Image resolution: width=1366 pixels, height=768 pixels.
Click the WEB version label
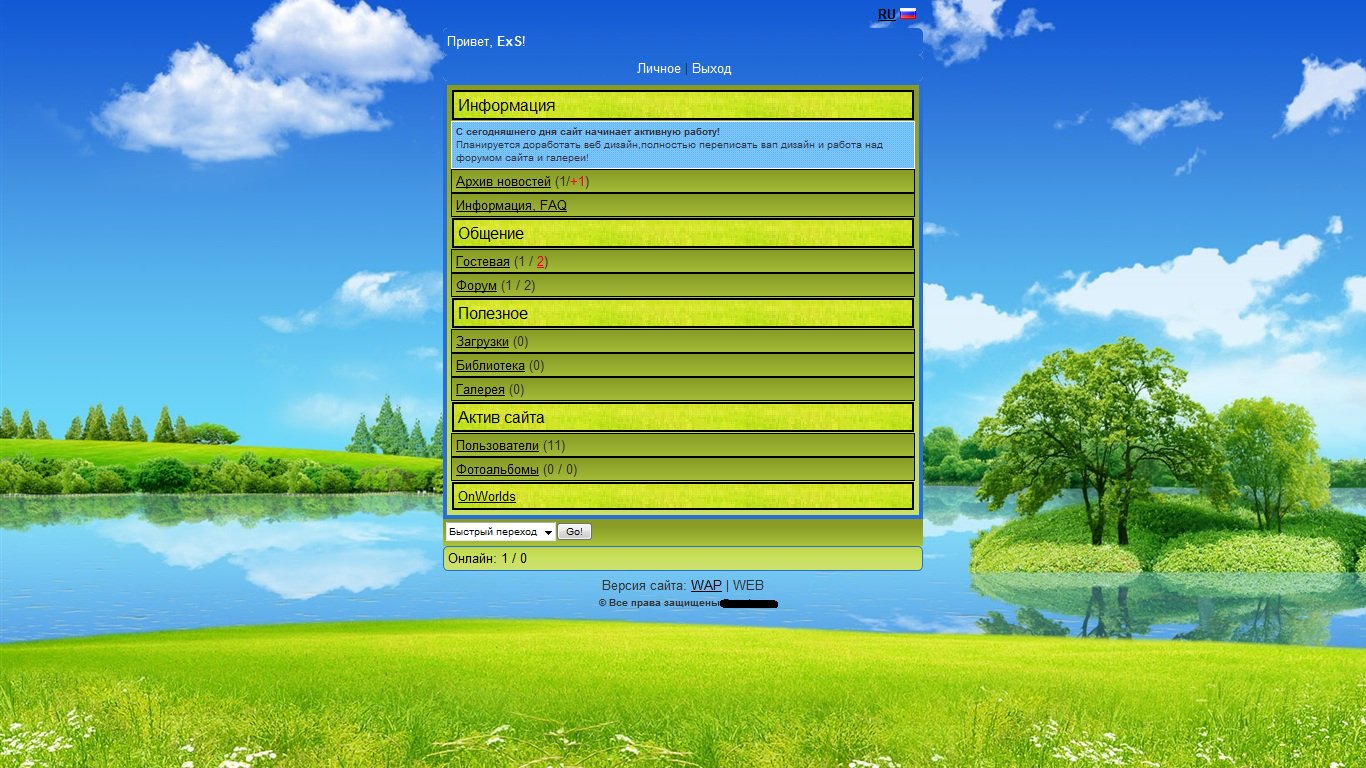pyautogui.click(x=748, y=586)
